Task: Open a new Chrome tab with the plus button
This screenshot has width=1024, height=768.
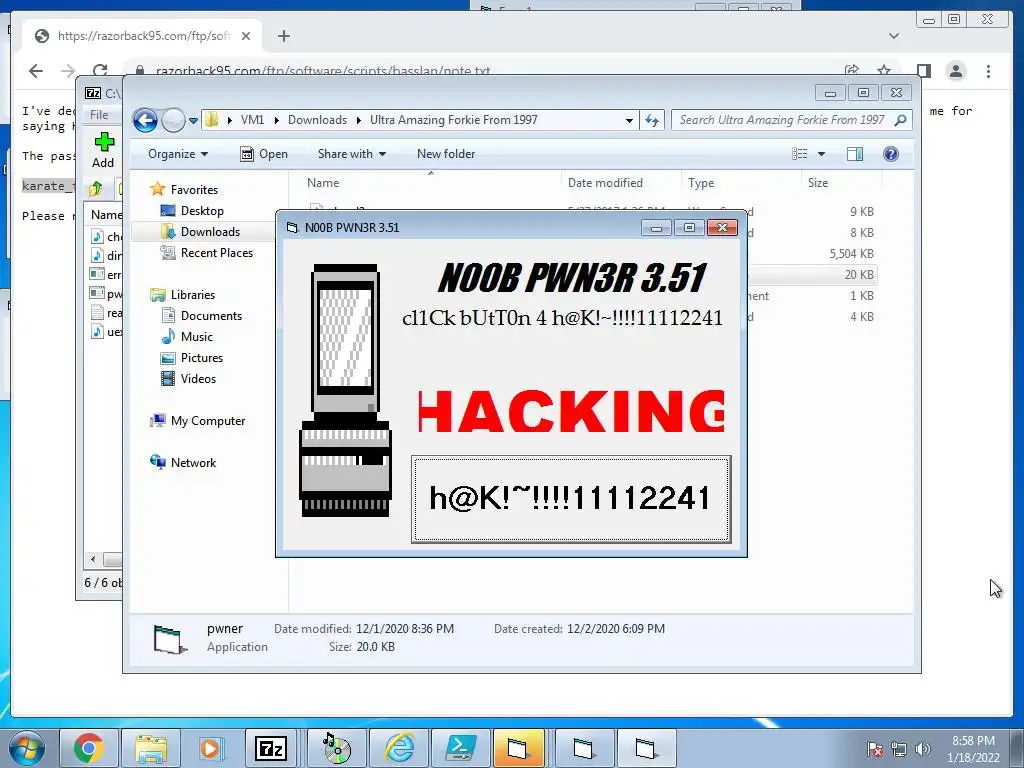Action: [x=283, y=36]
